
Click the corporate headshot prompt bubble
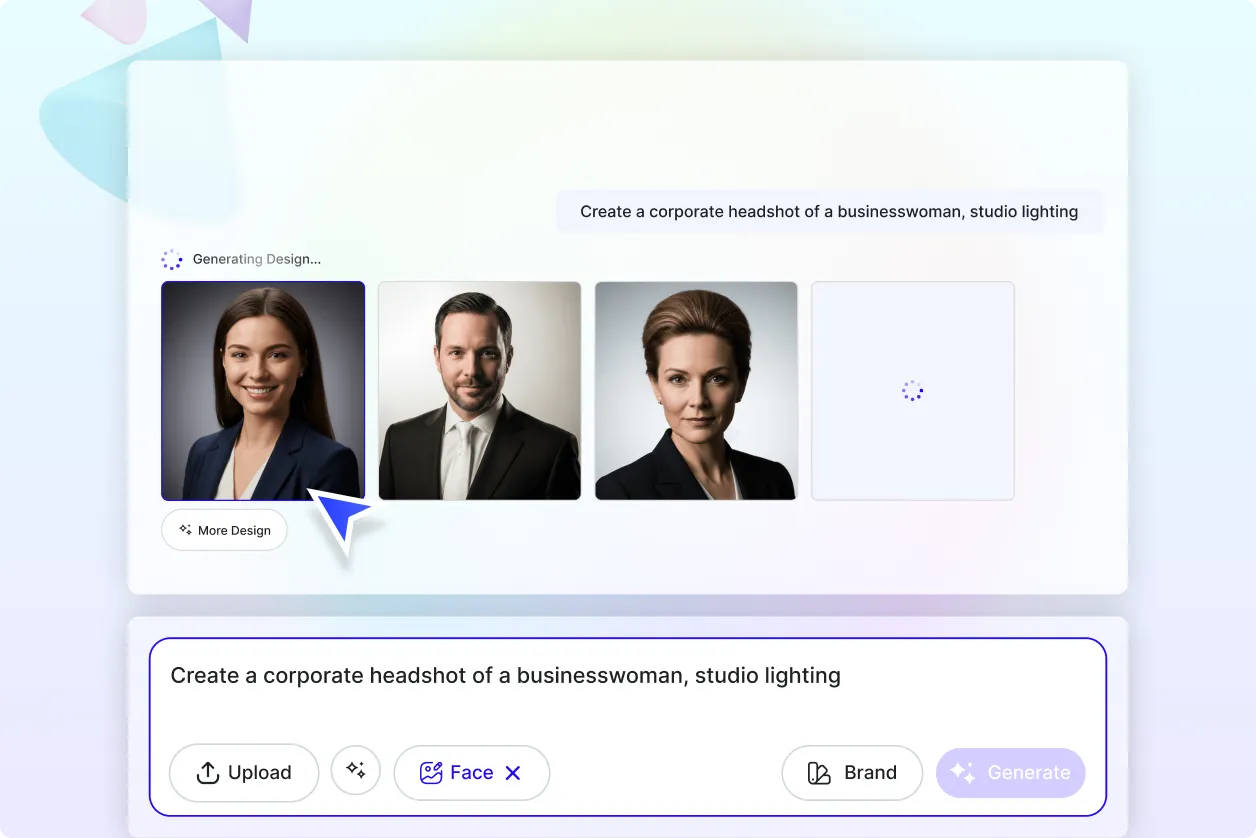[x=829, y=211]
